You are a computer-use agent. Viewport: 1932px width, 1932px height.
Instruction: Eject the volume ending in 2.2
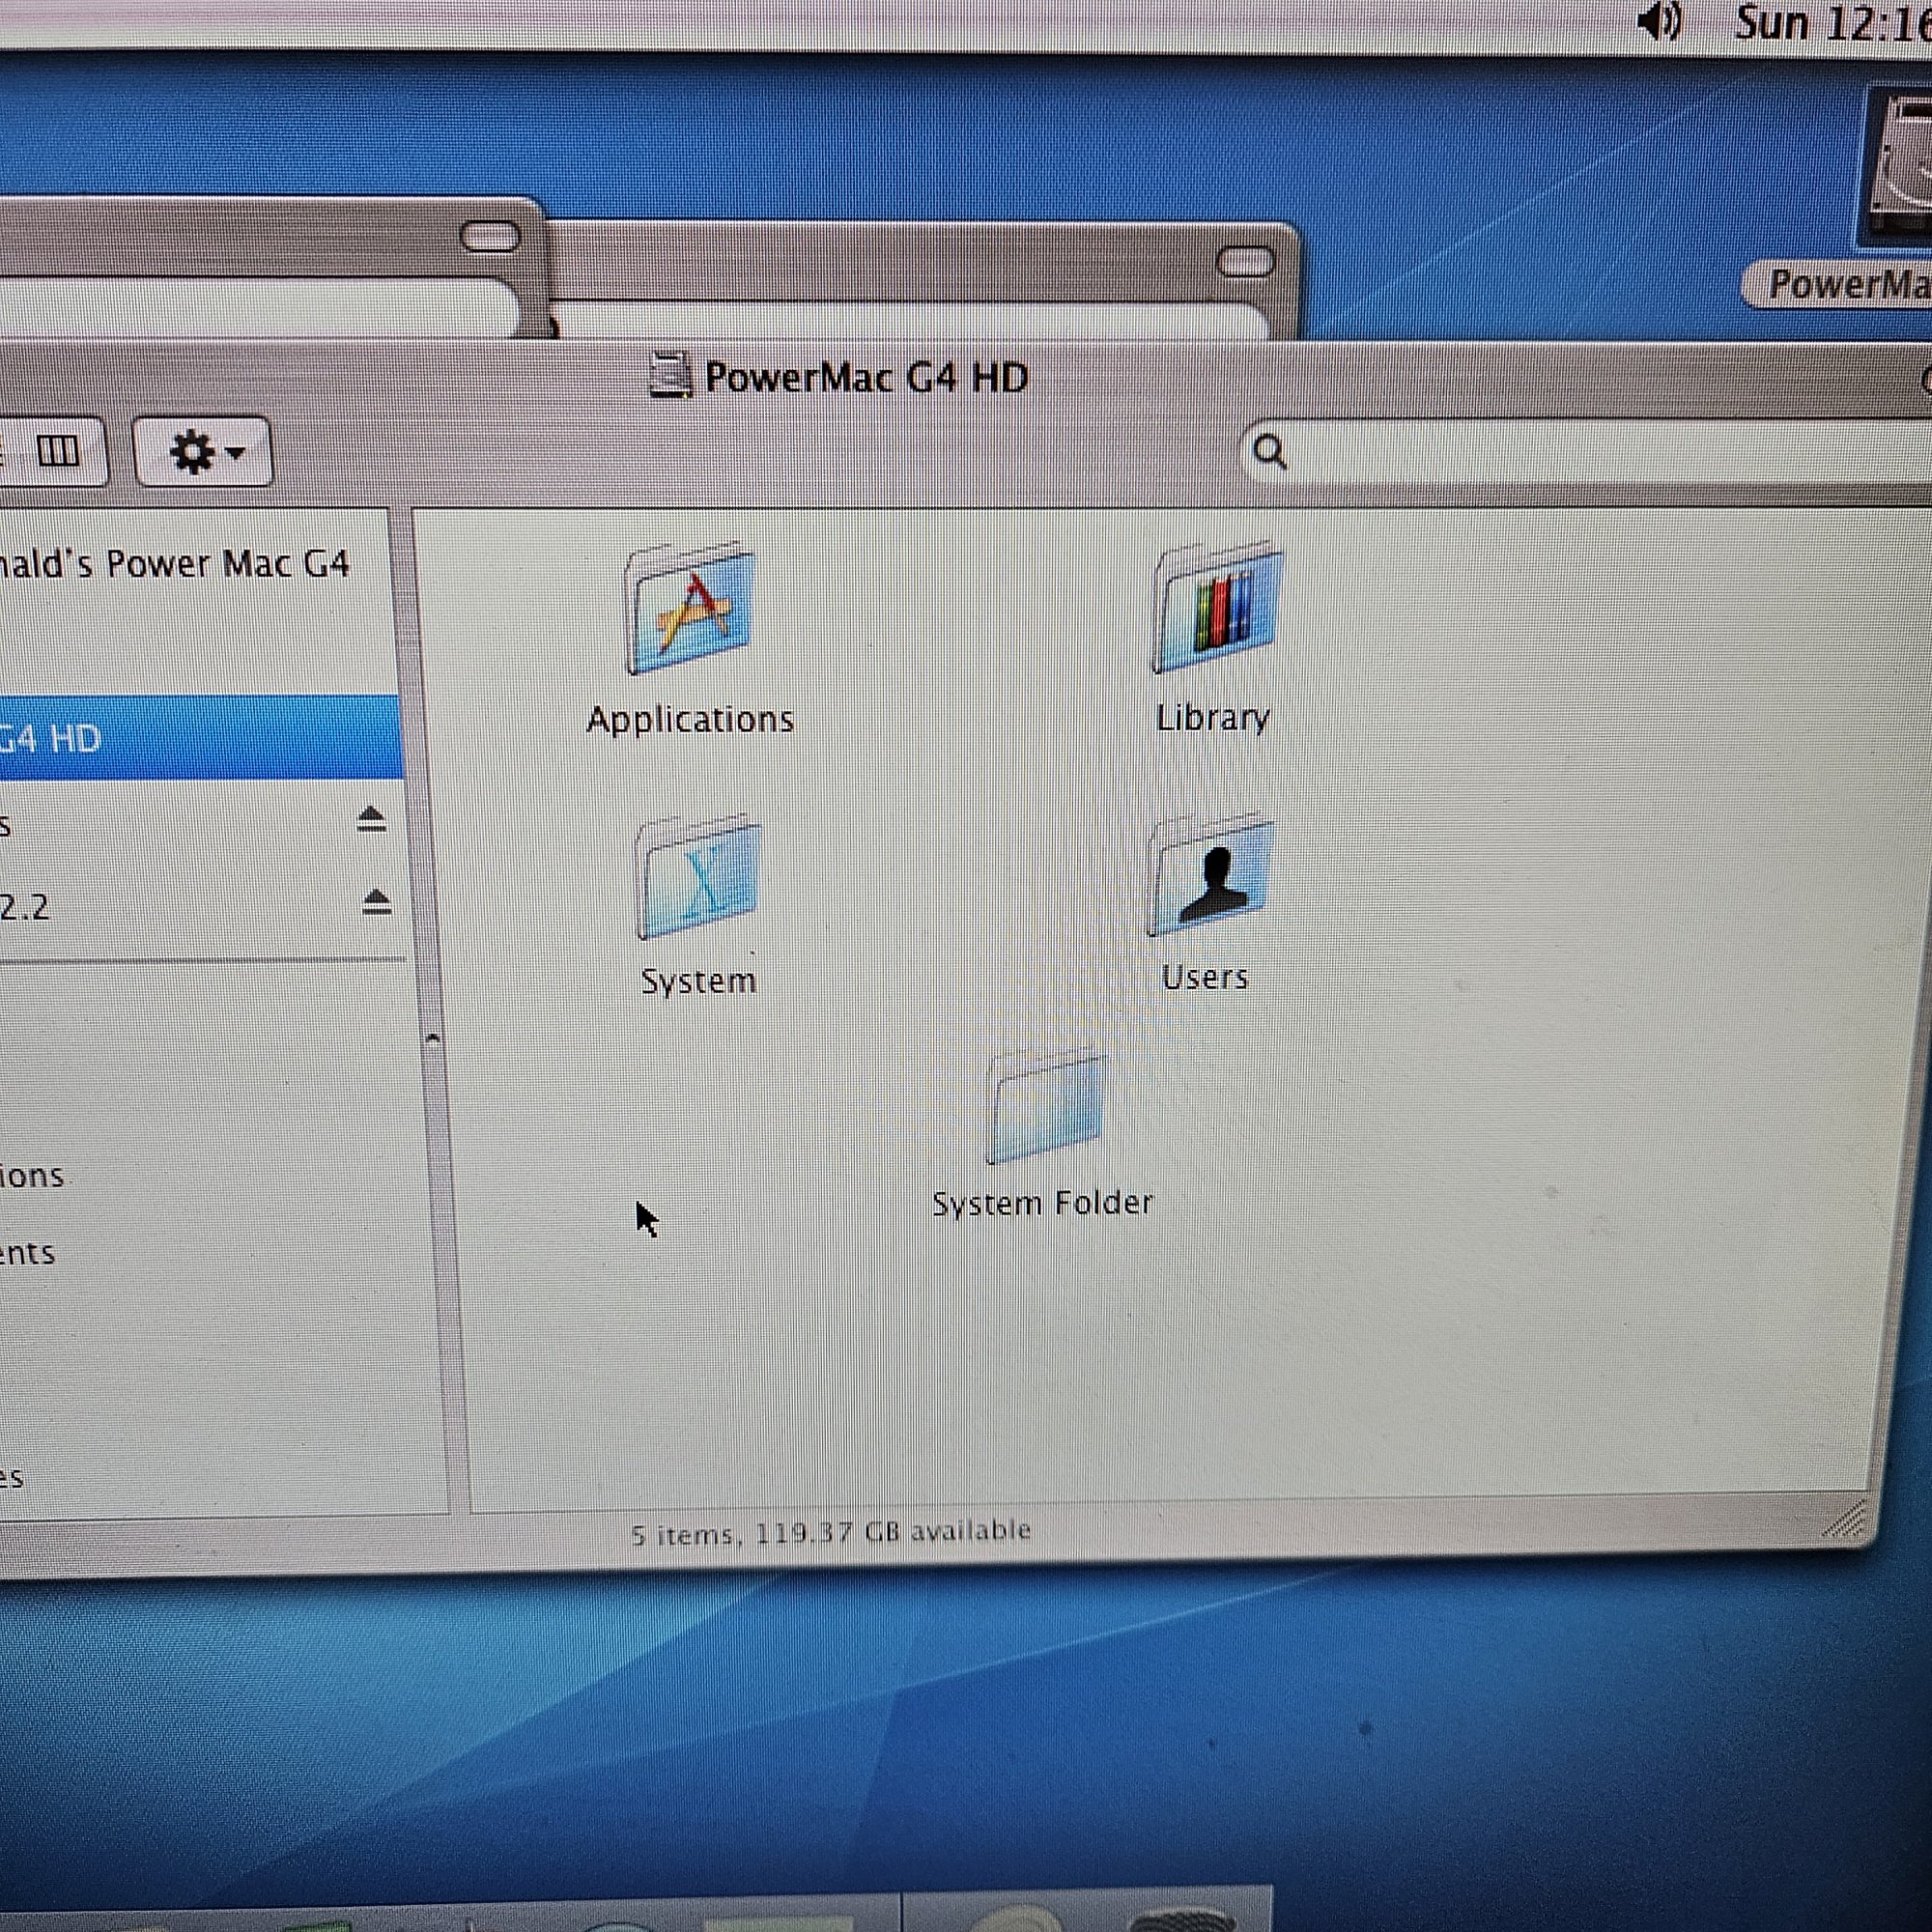(x=376, y=902)
